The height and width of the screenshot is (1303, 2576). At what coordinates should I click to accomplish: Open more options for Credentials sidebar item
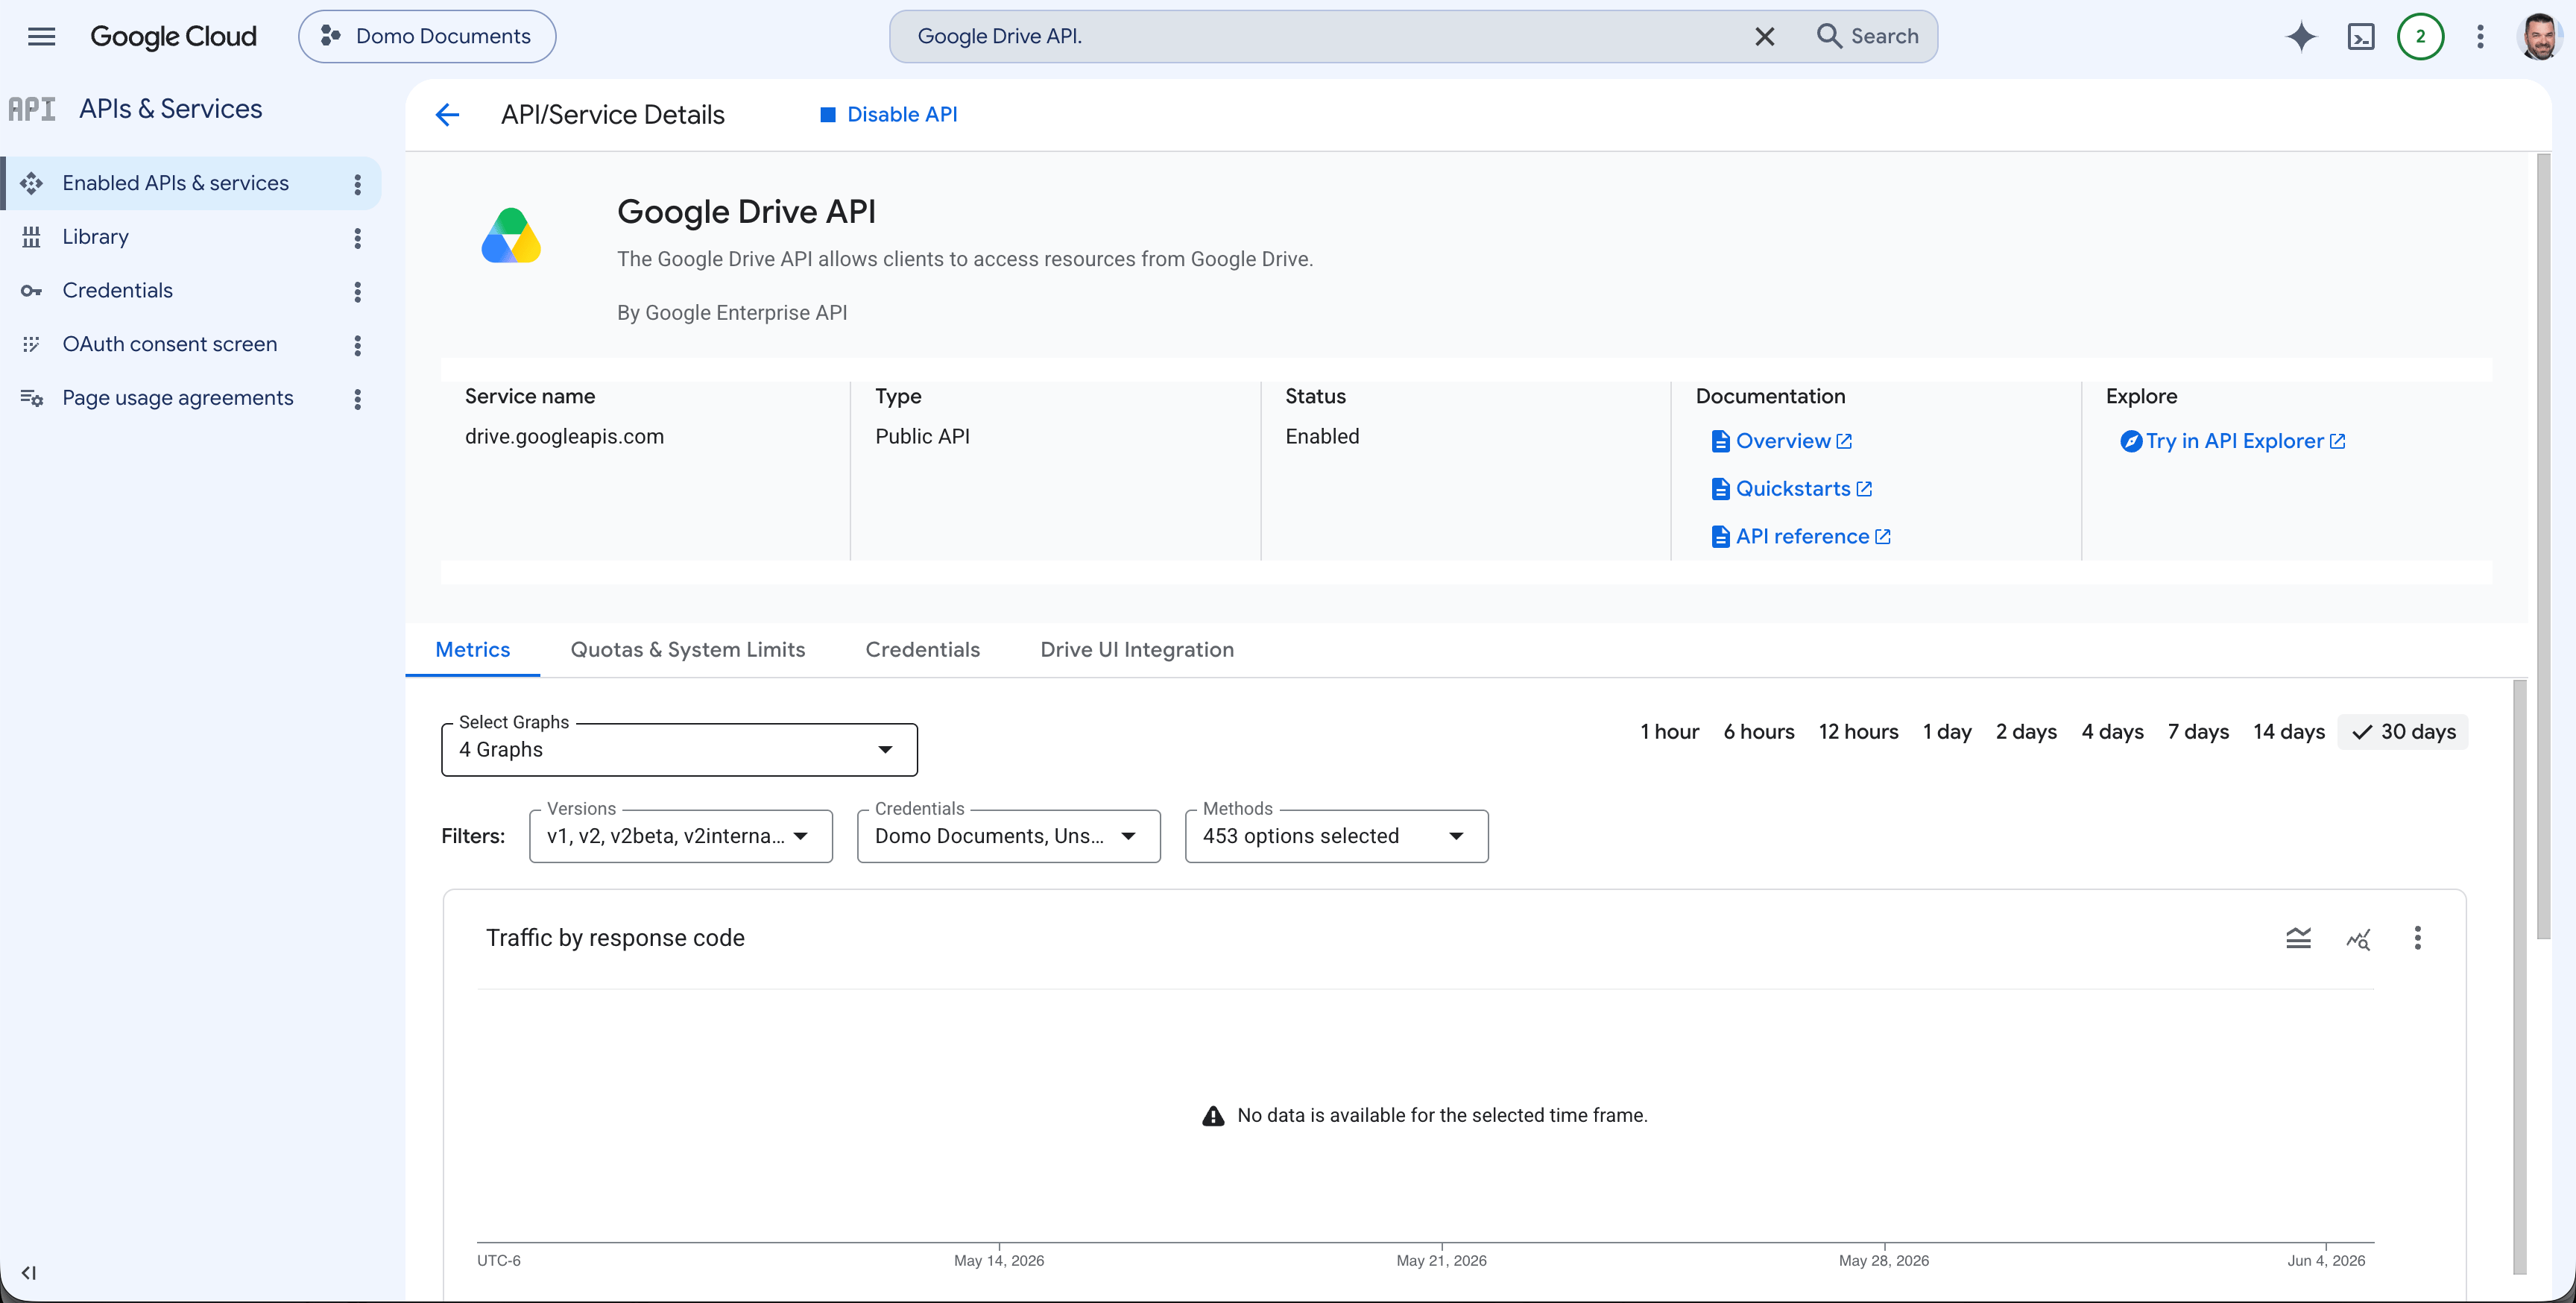357,292
